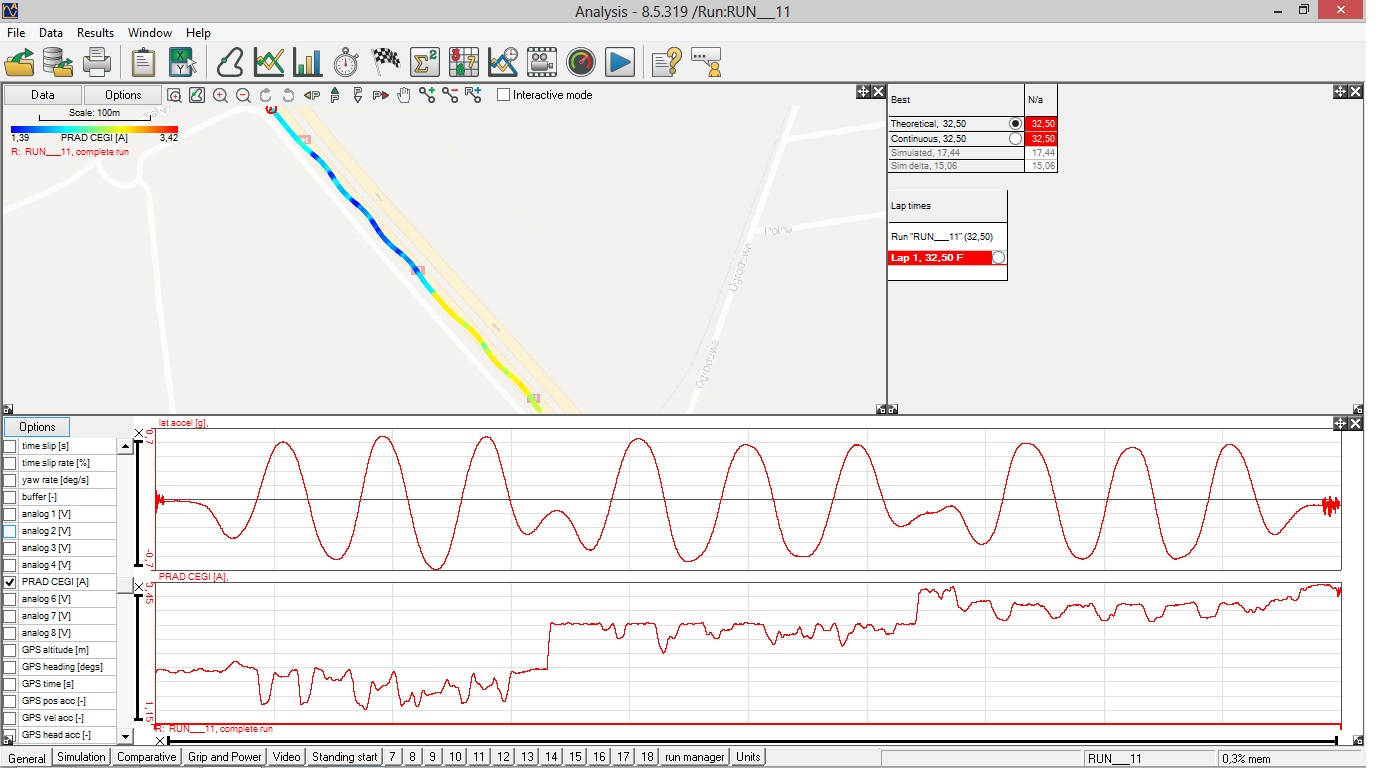Click the add track marker icon
1380x782 pixels.
coord(427,95)
